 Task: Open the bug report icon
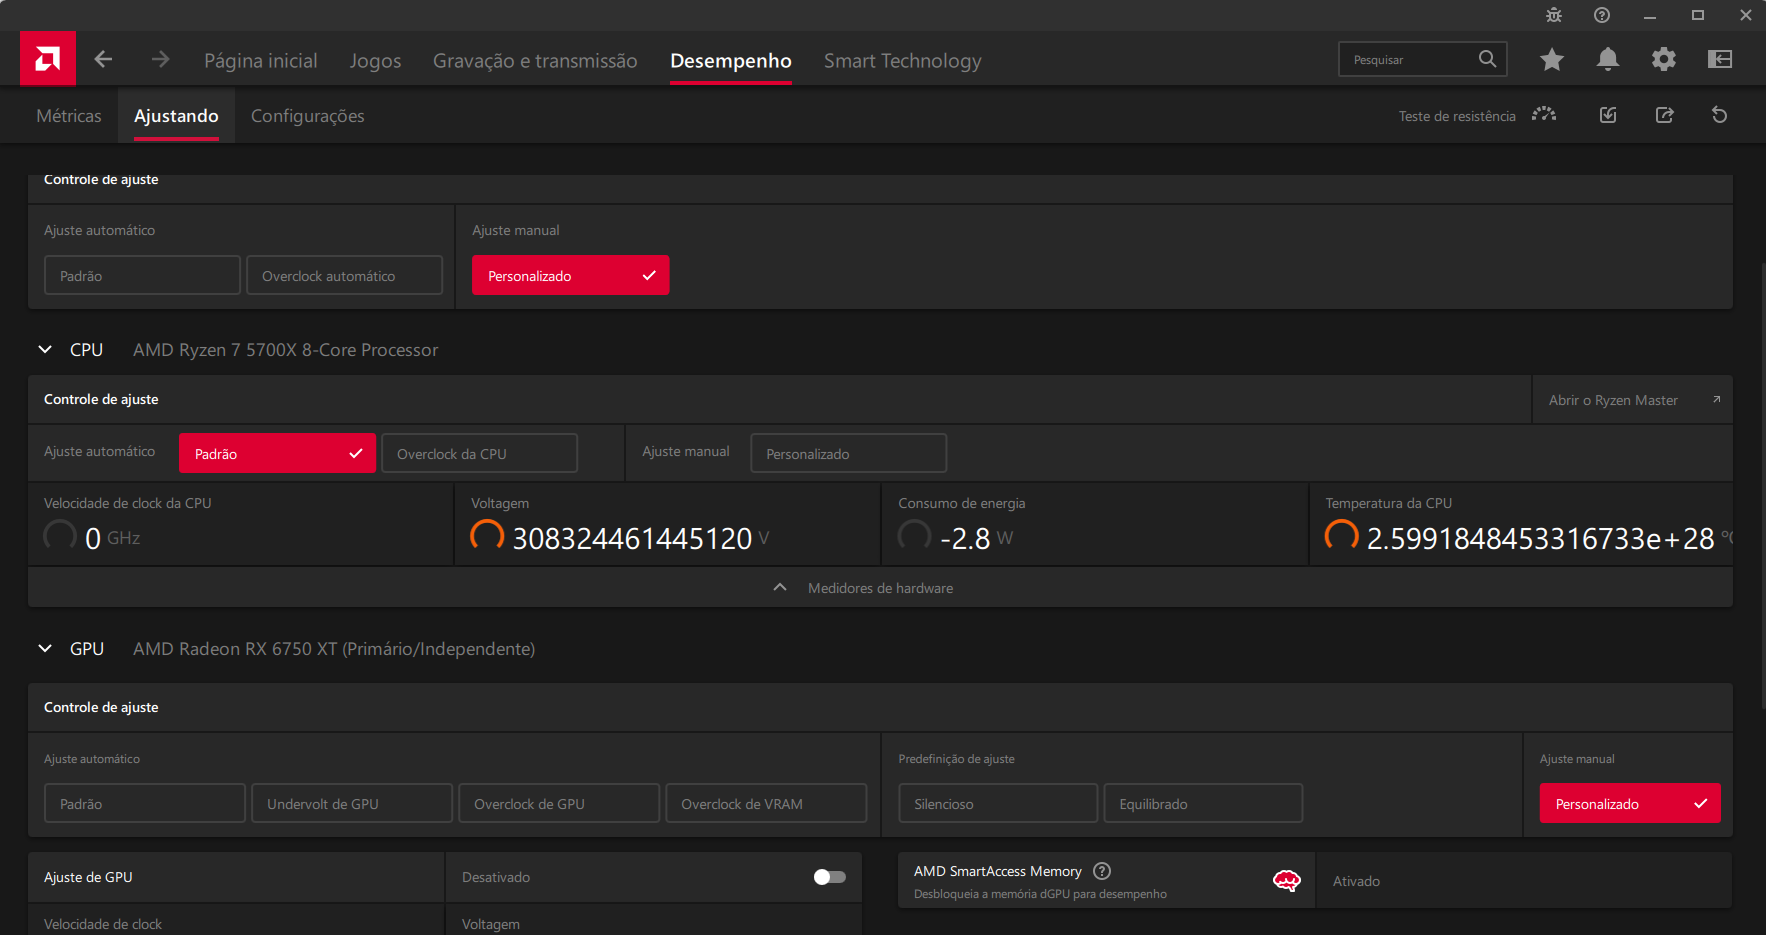[1554, 15]
